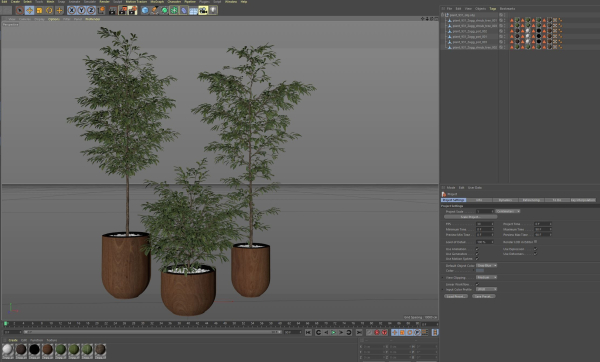Click black material tag on pot_001 row
The width and height of the screenshot is (600, 362).
(539, 36)
